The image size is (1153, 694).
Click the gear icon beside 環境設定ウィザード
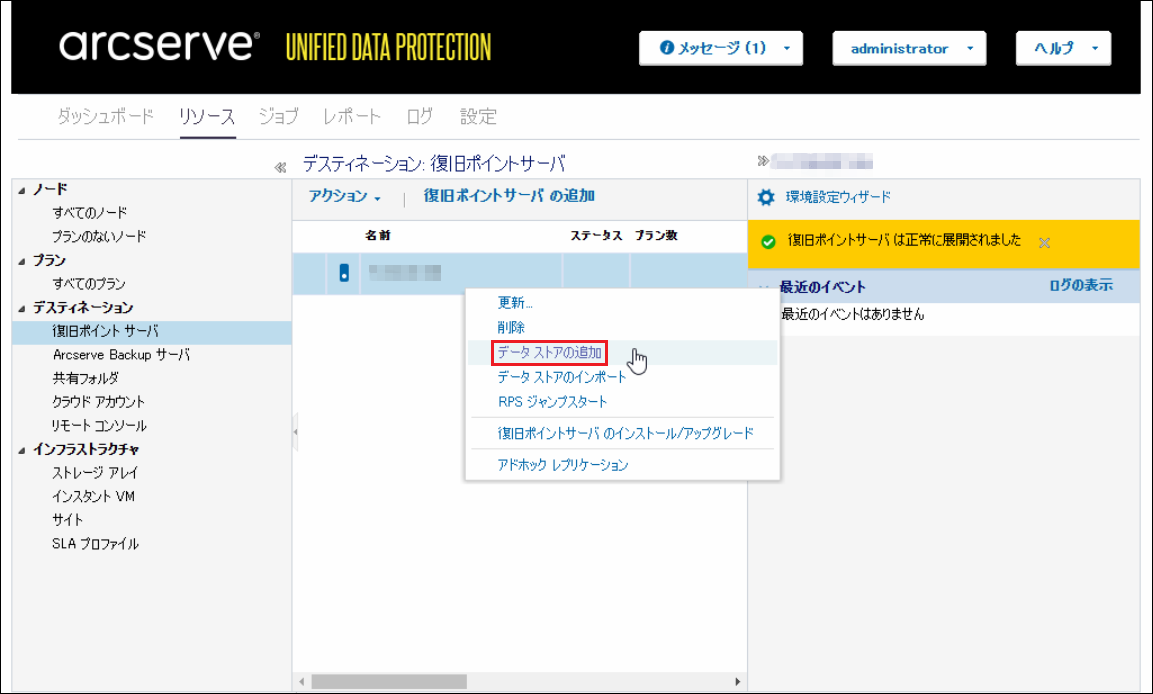(x=766, y=198)
